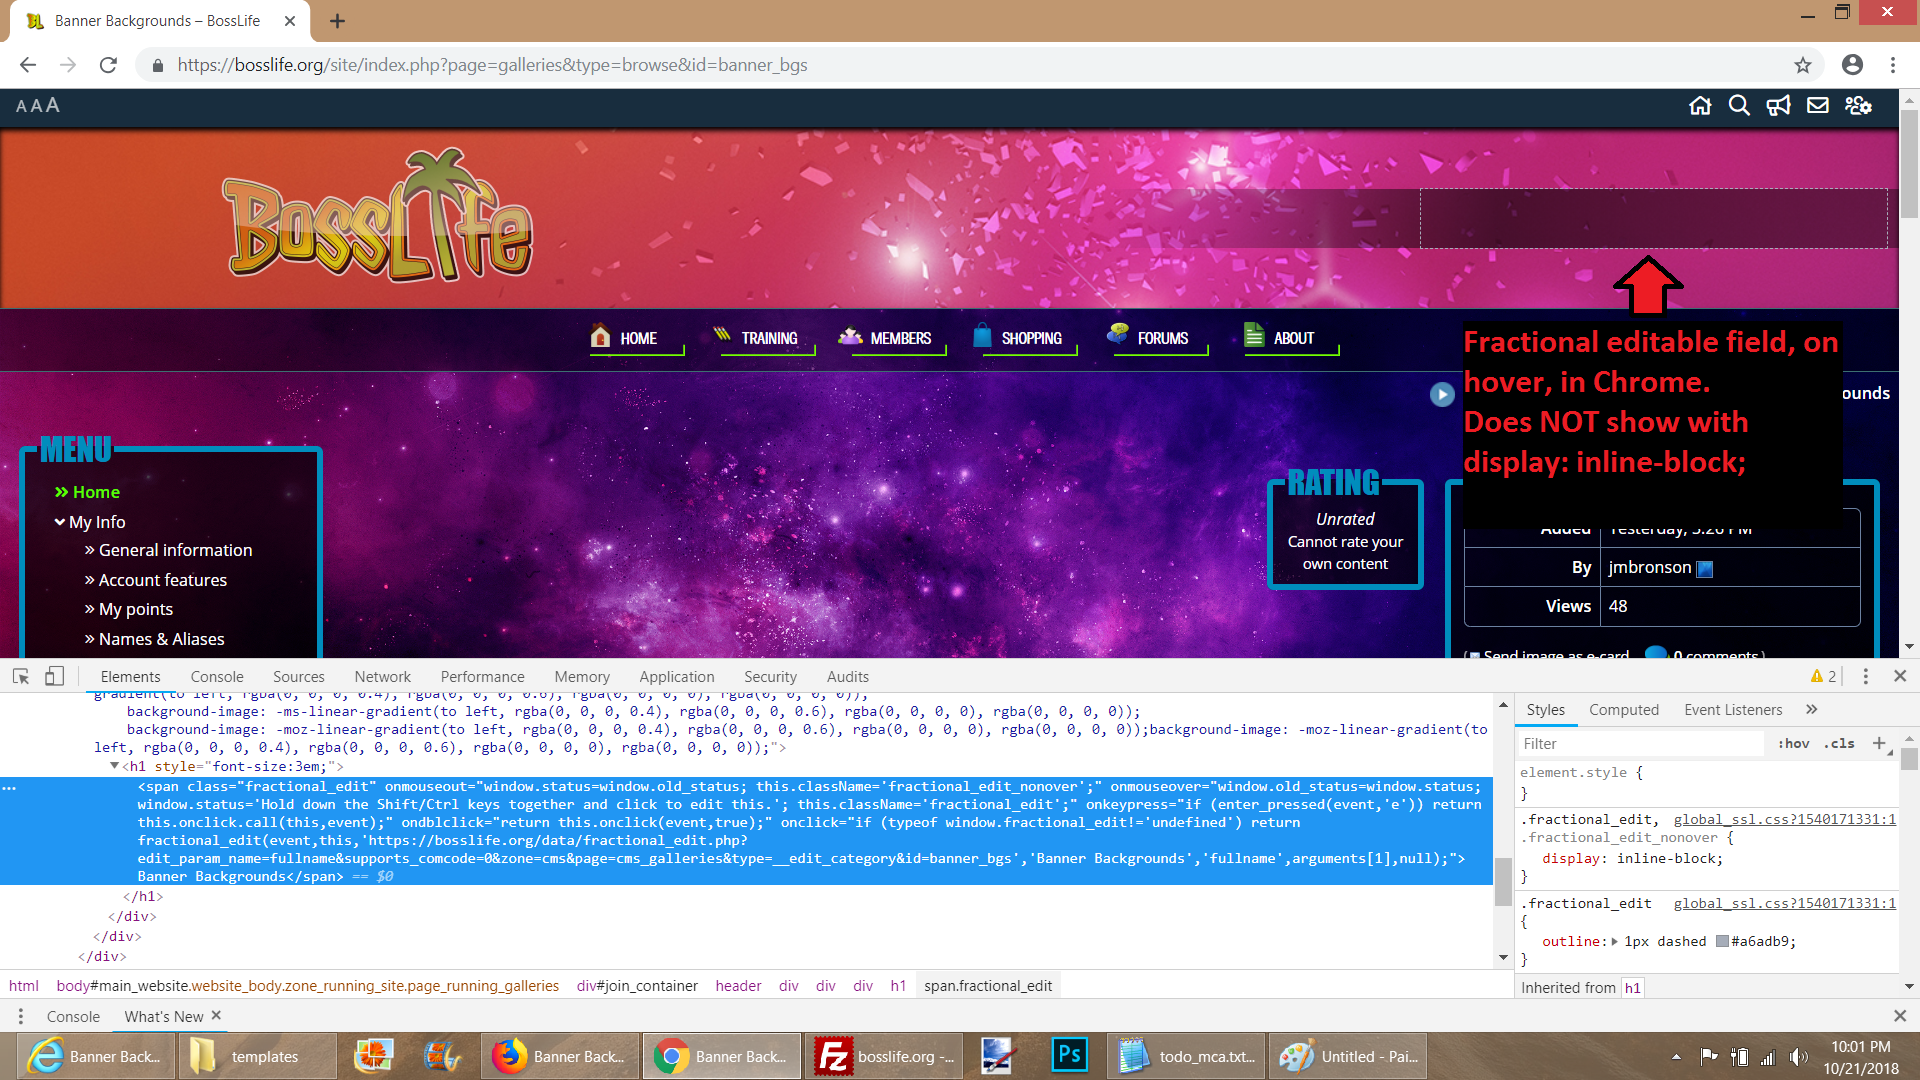Click the site home icon in top bar

click(1700, 106)
